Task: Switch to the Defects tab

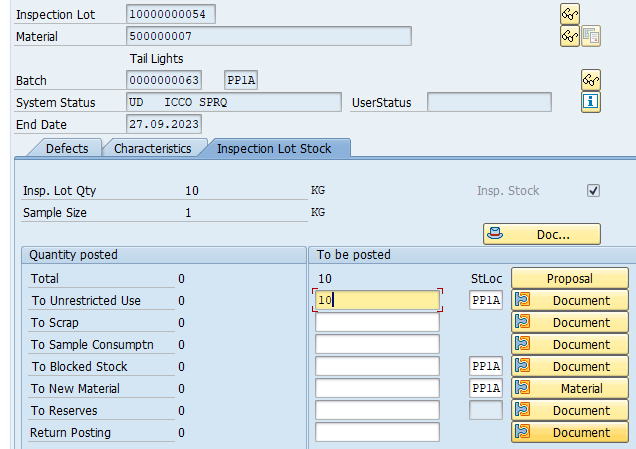Action: pyautogui.click(x=67, y=148)
